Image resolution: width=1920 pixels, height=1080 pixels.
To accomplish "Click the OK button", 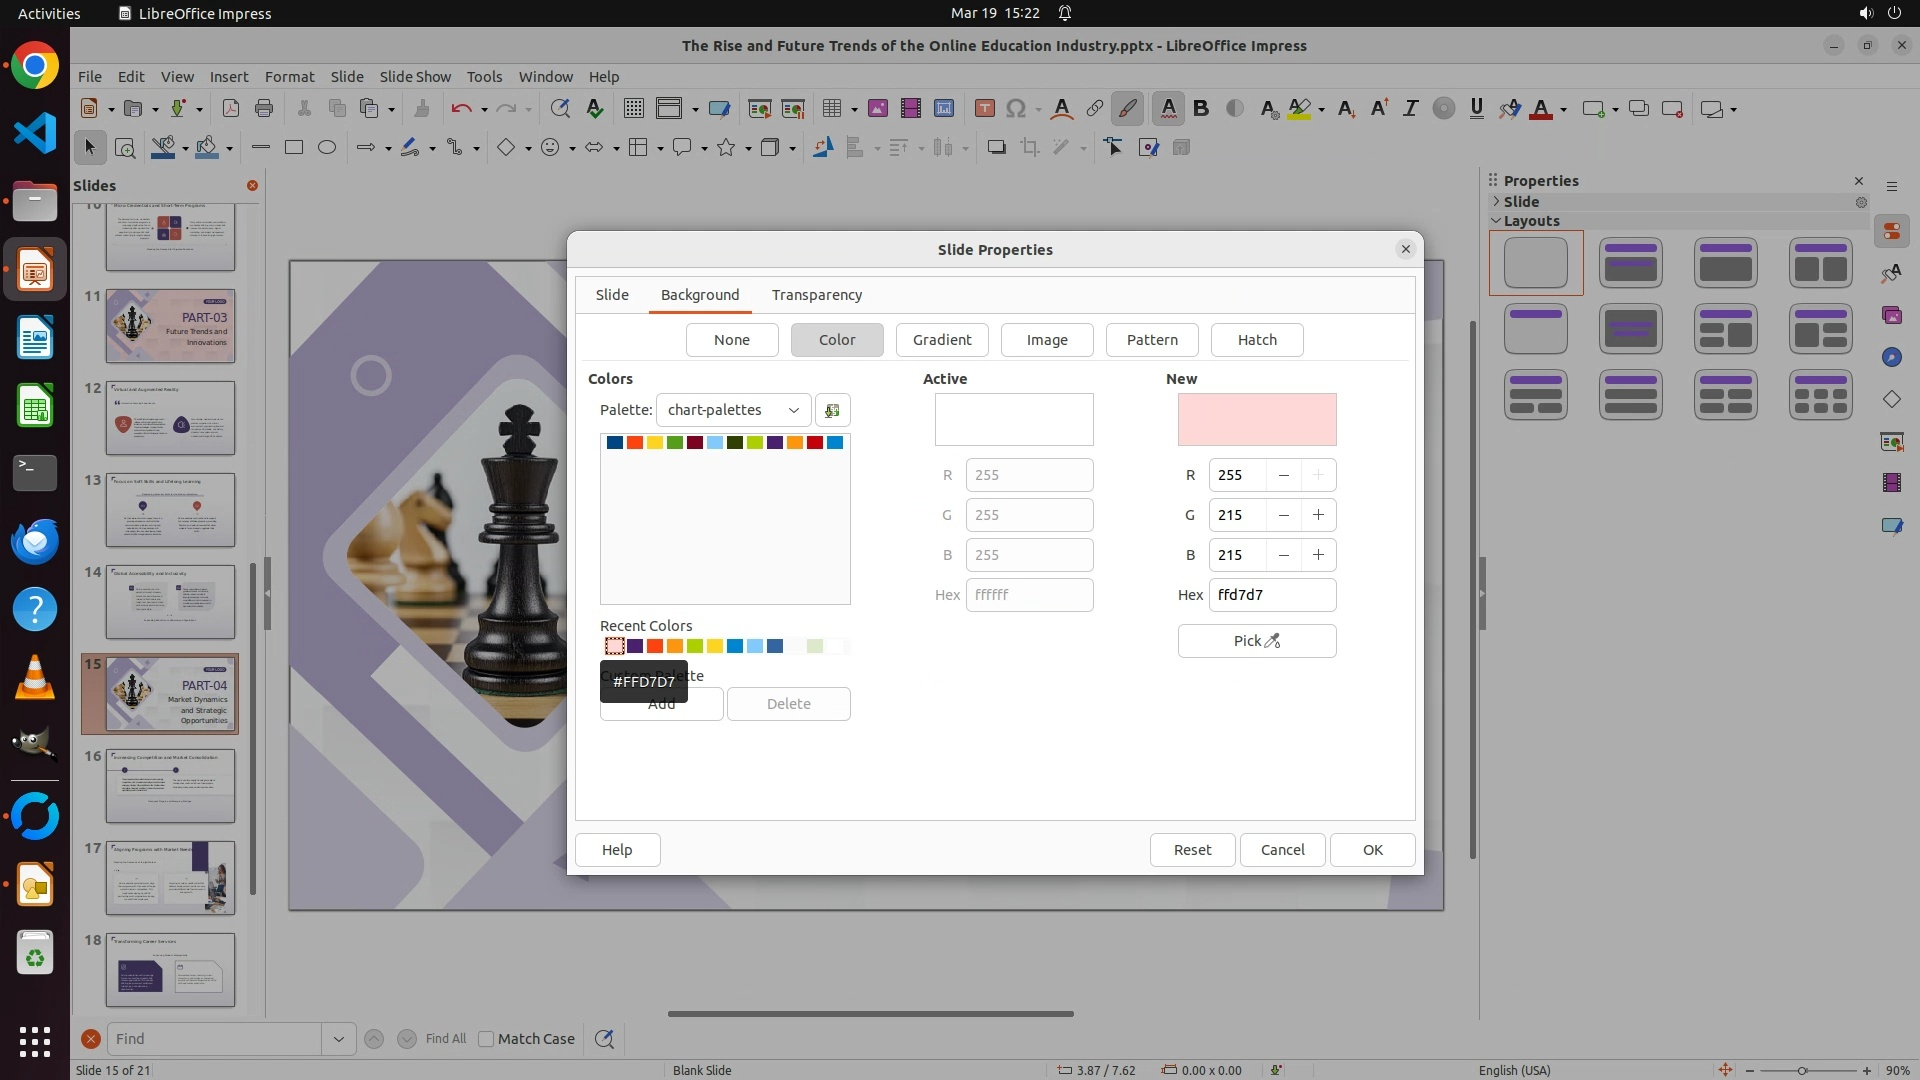I will (x=1372, y=850).
